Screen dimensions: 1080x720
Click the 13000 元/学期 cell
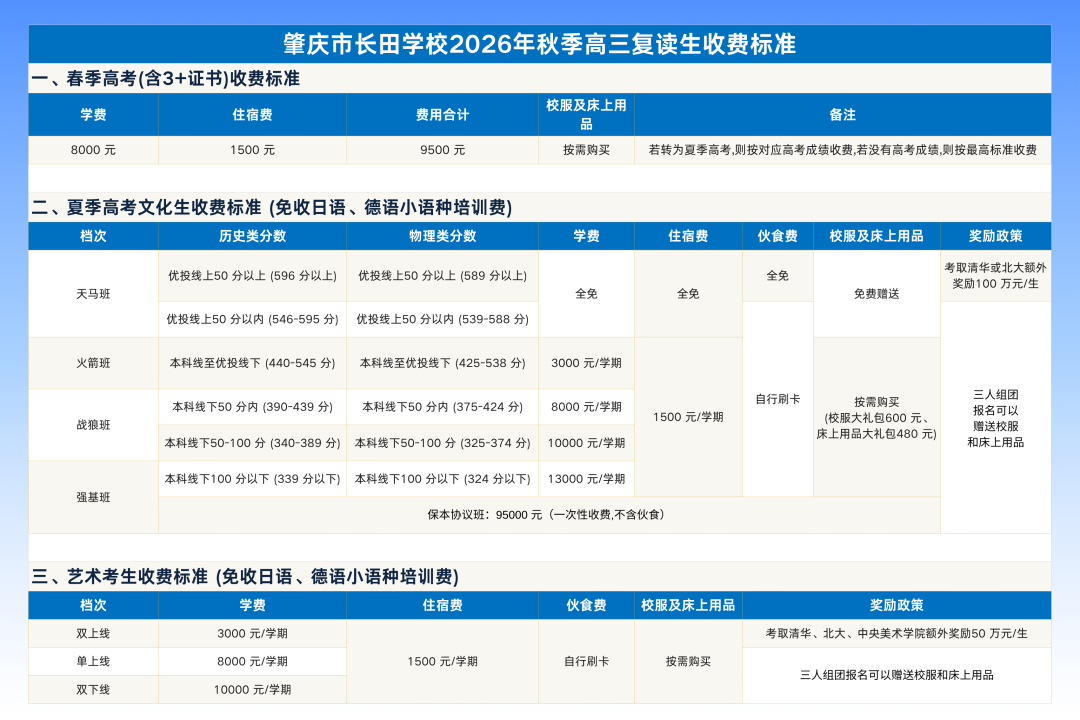[x=586, y=479]
